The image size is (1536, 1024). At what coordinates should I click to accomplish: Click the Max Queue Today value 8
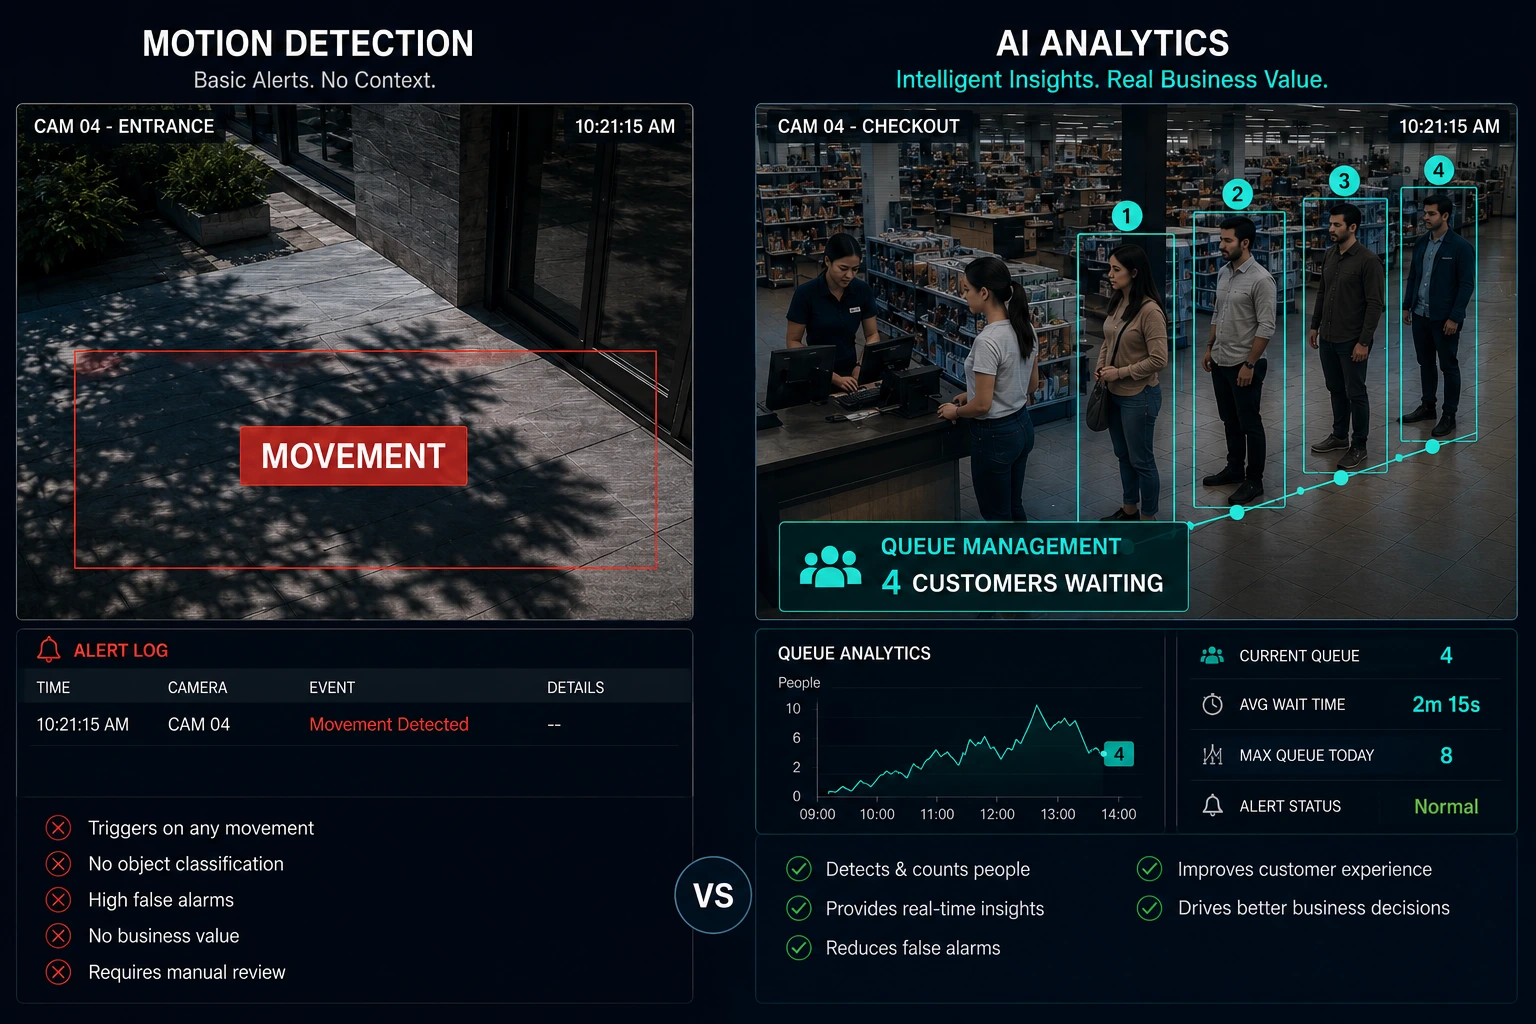[x=1446, y=755]
